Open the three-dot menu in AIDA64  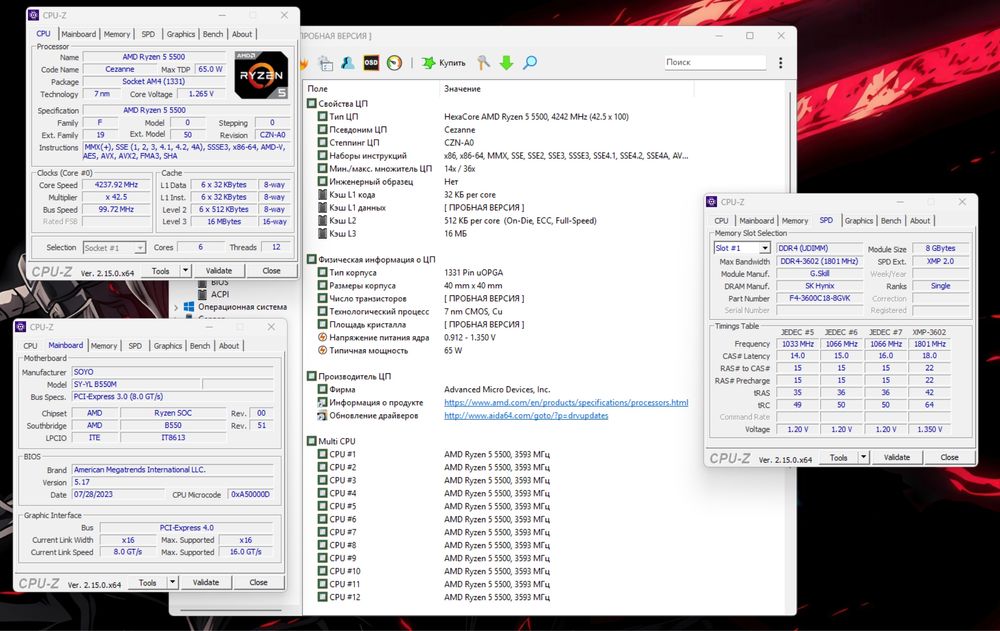780,63
